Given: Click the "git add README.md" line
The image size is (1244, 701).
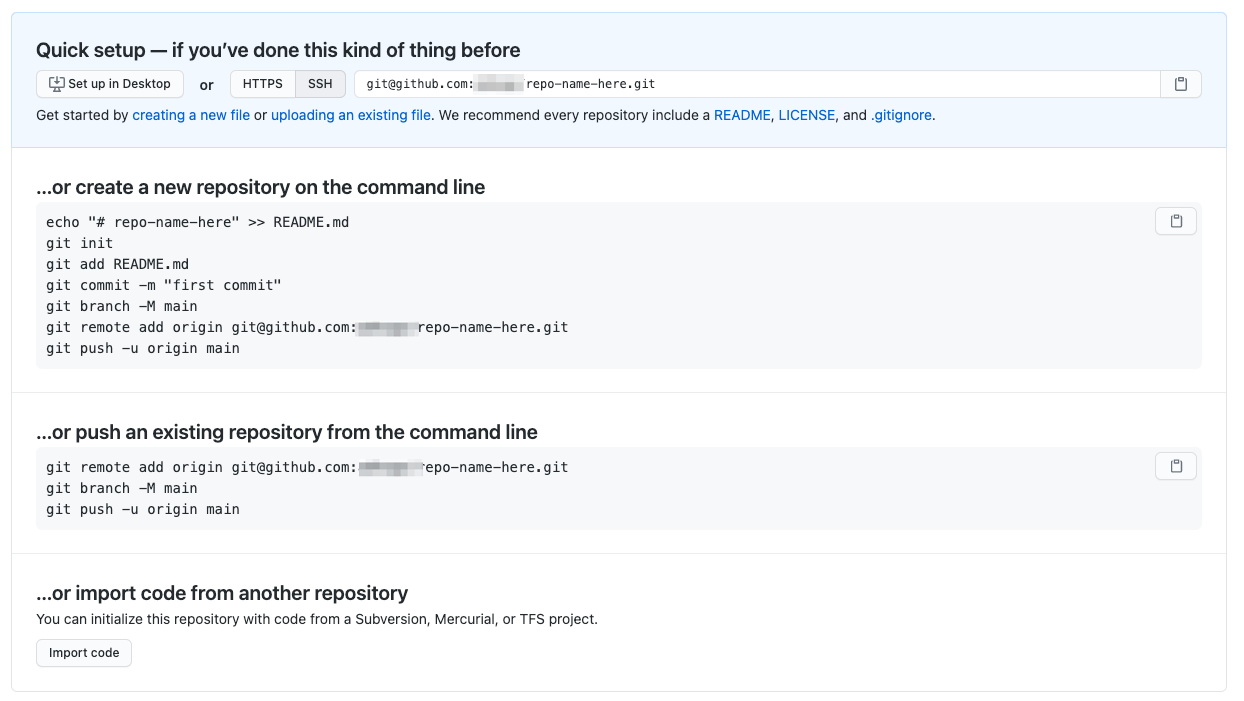Looking at the screenshot, I should point(117,264).
